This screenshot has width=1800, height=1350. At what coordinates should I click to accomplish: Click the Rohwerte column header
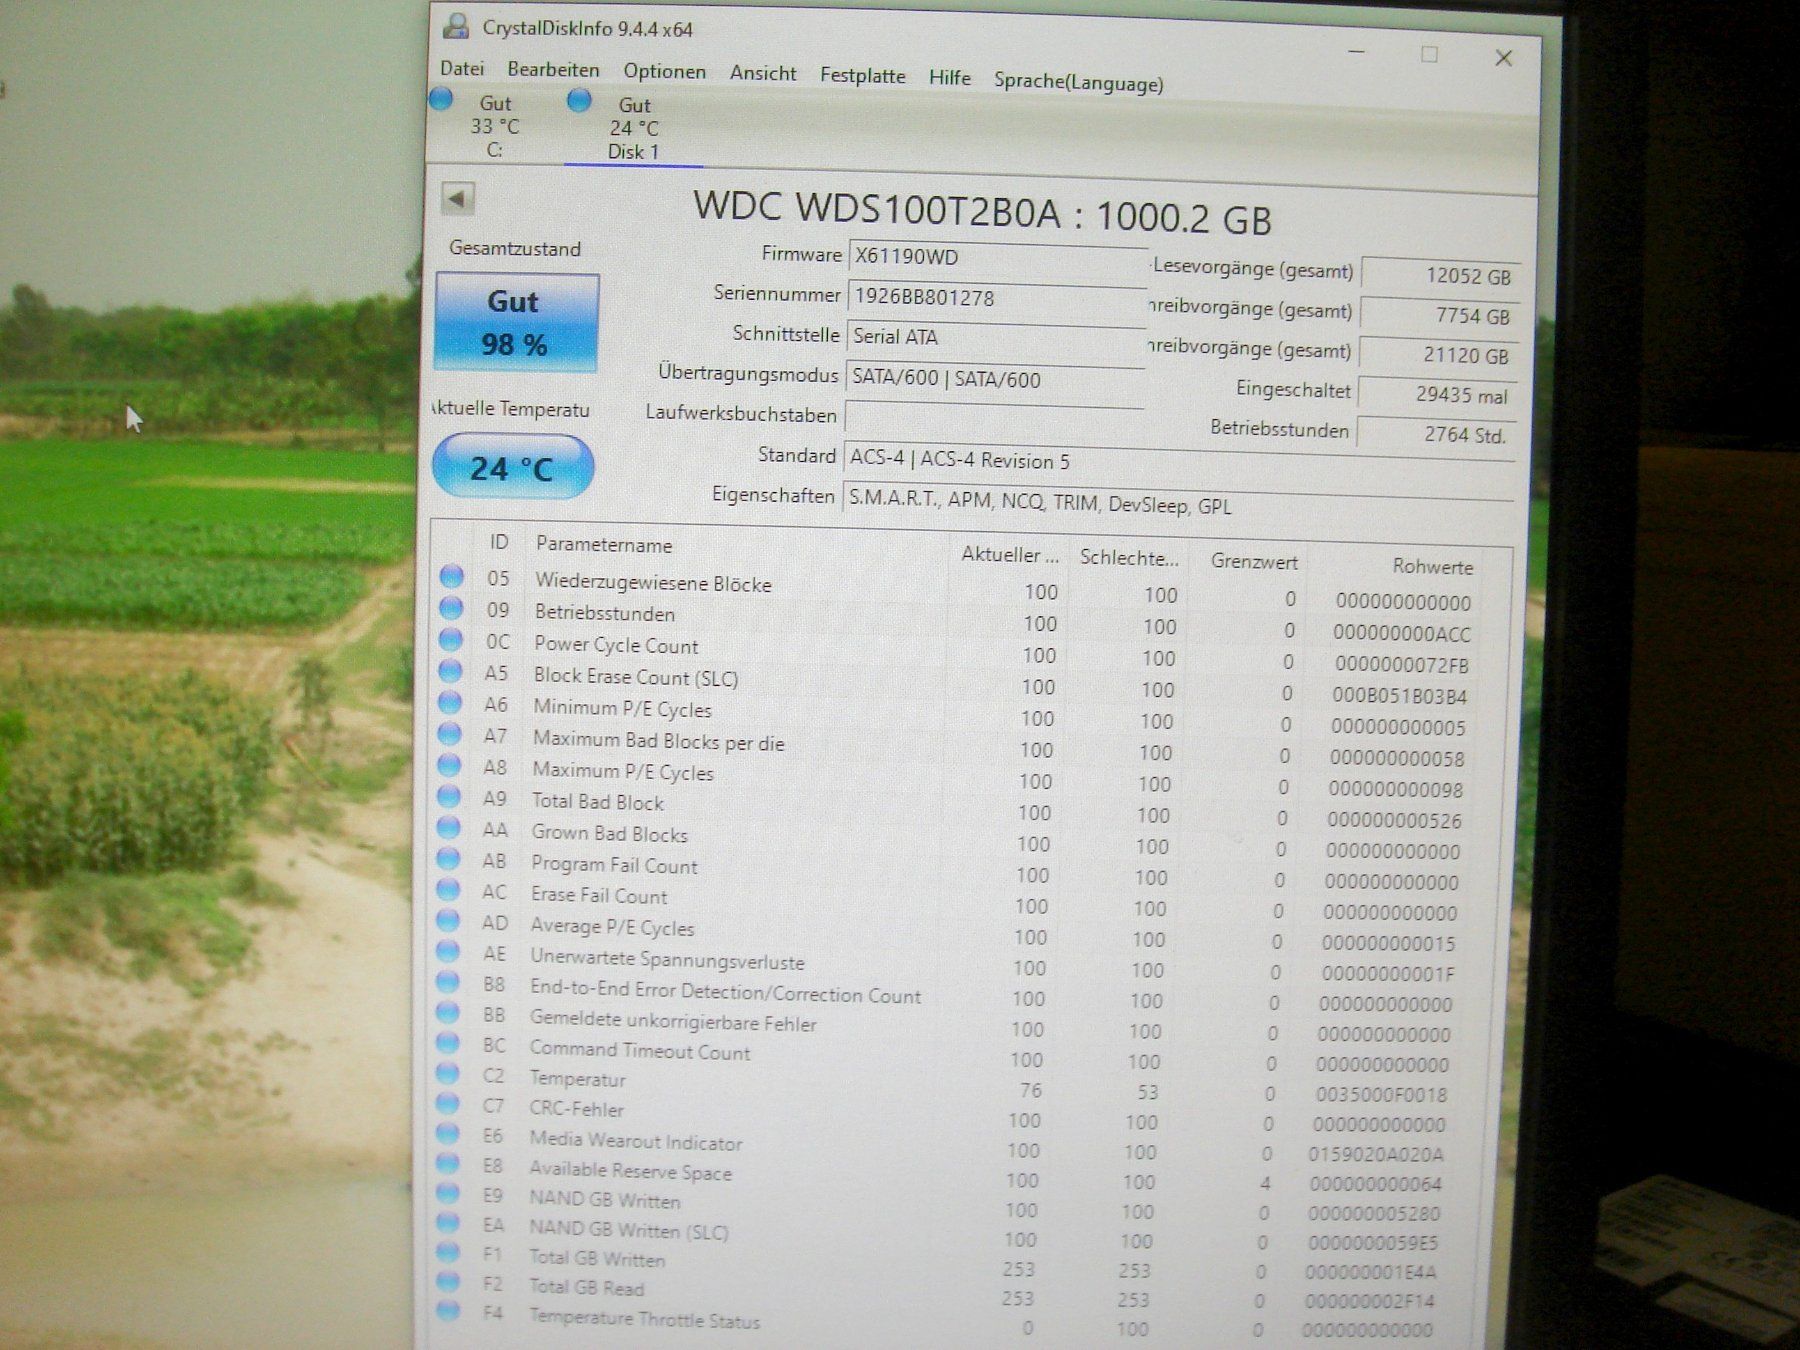[x=1432, y=566]
